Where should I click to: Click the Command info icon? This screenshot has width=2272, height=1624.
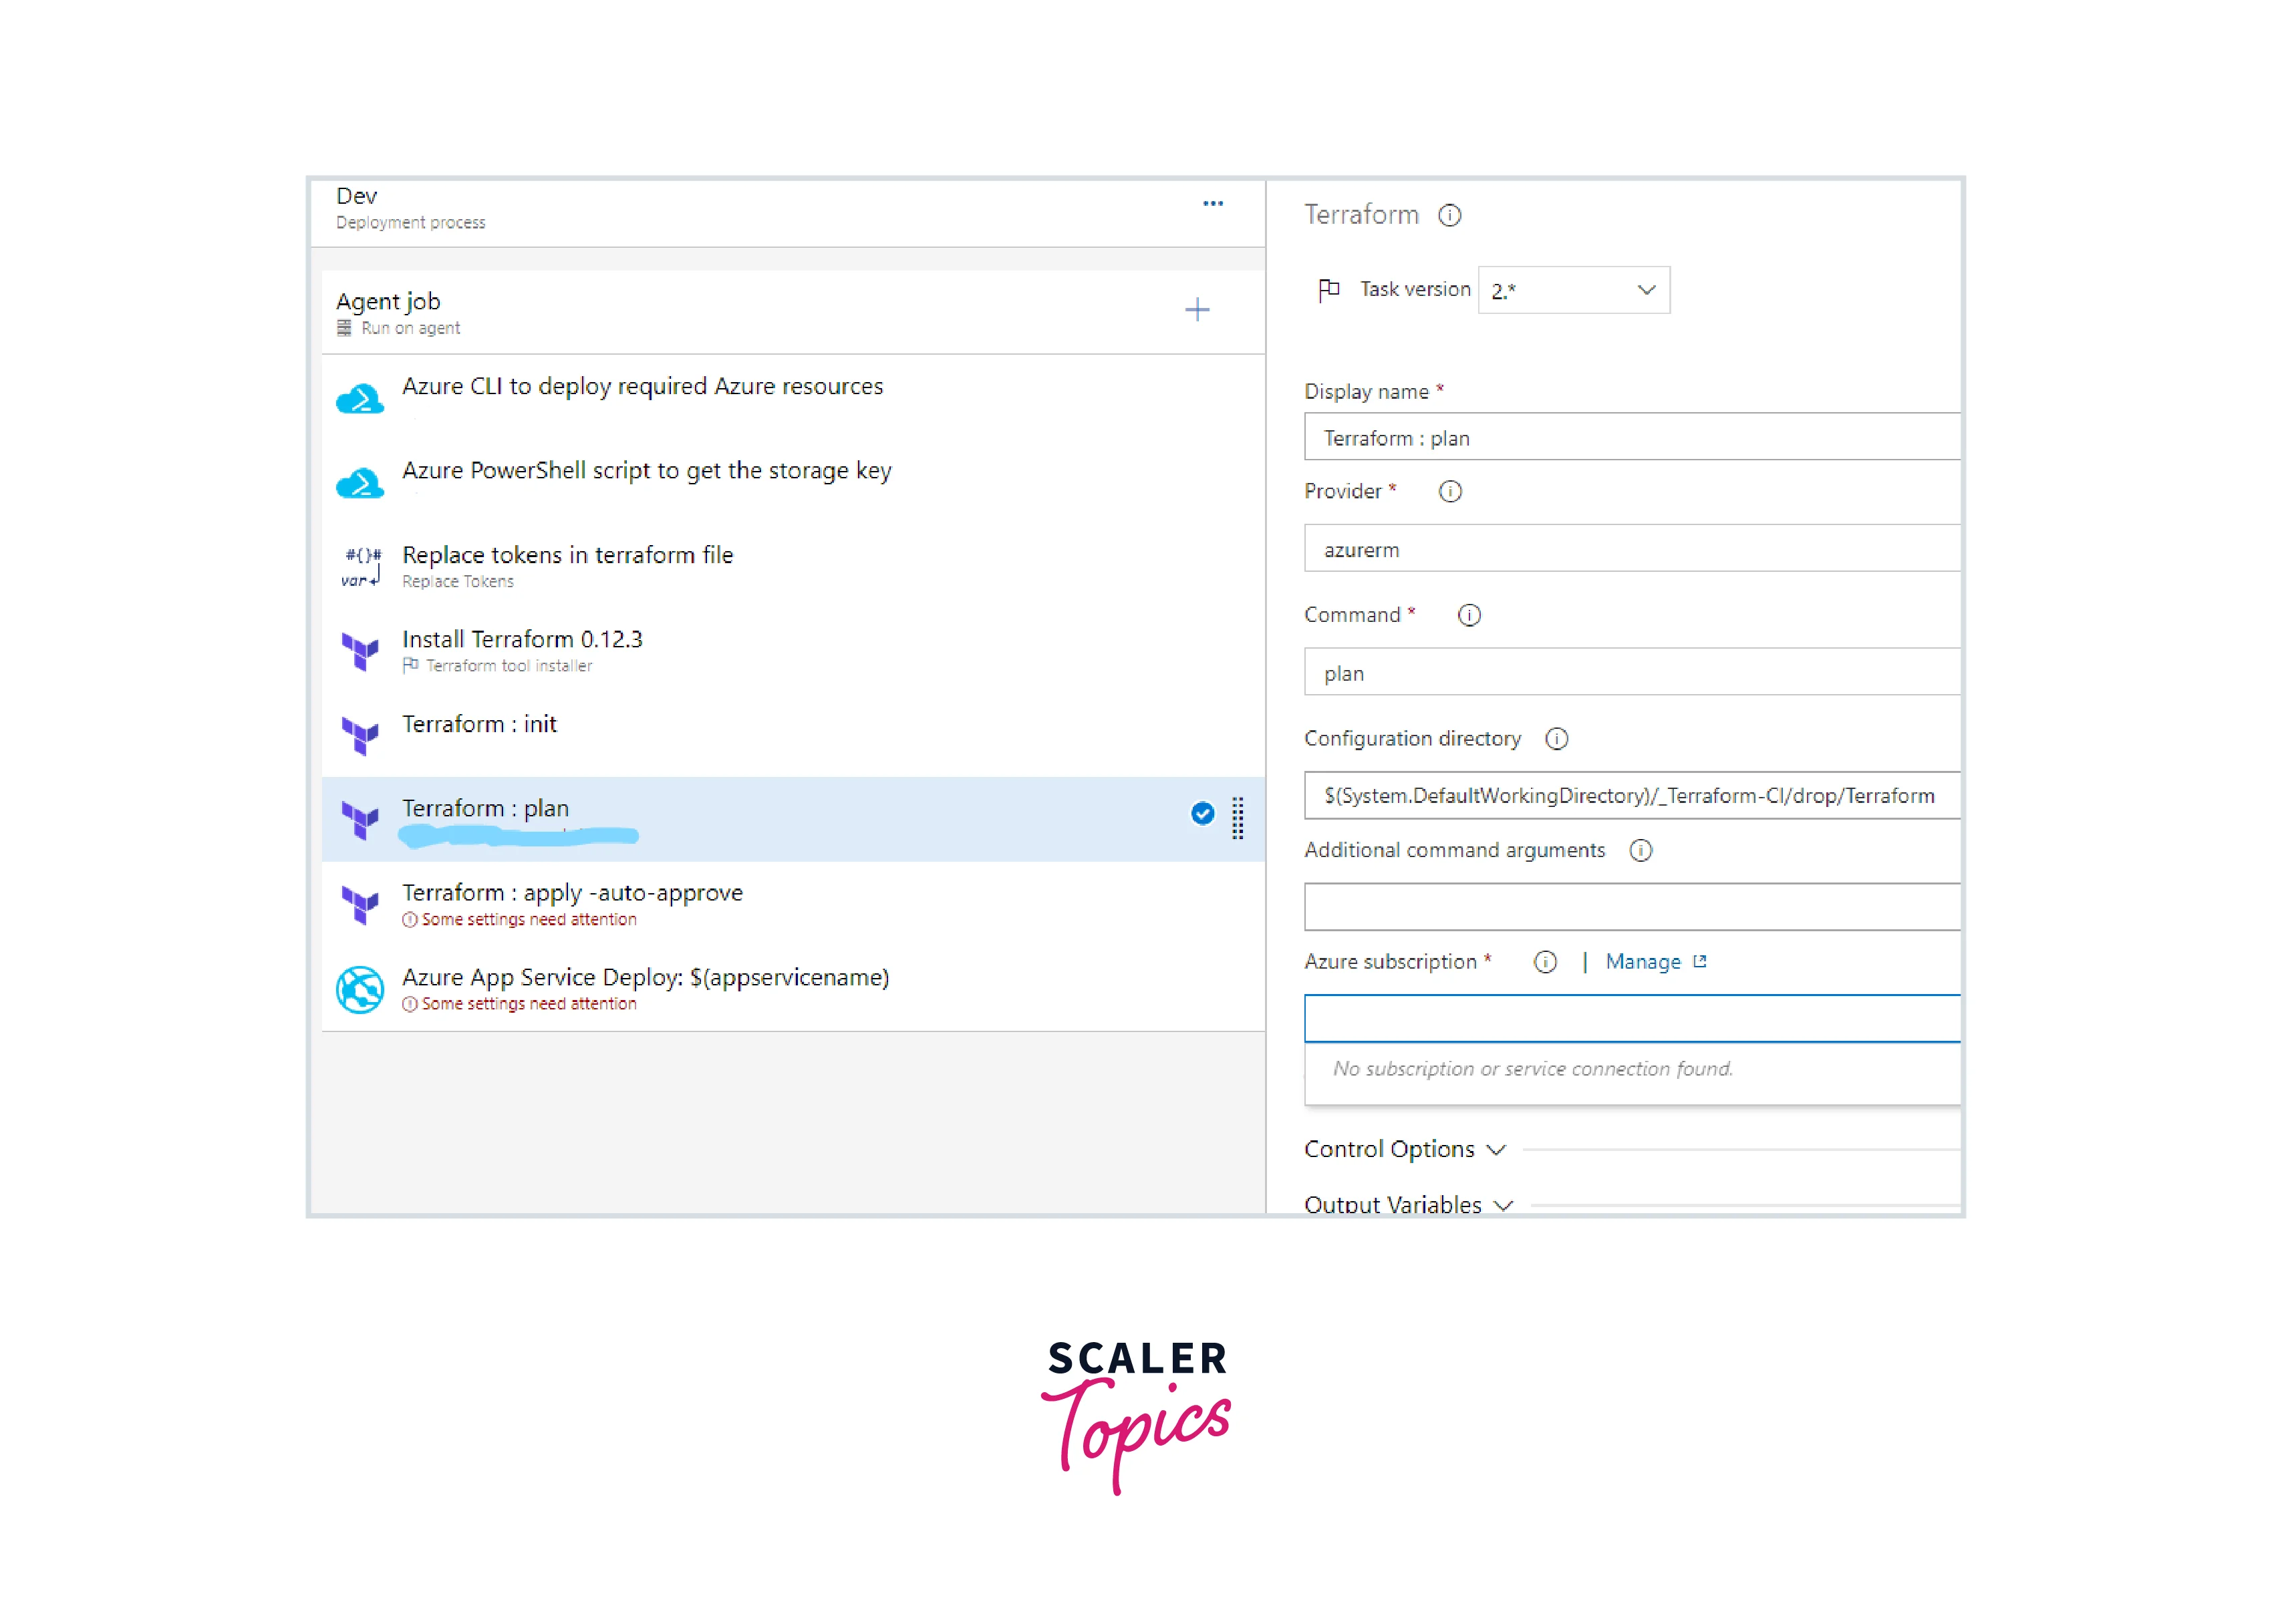[1468, 615]
